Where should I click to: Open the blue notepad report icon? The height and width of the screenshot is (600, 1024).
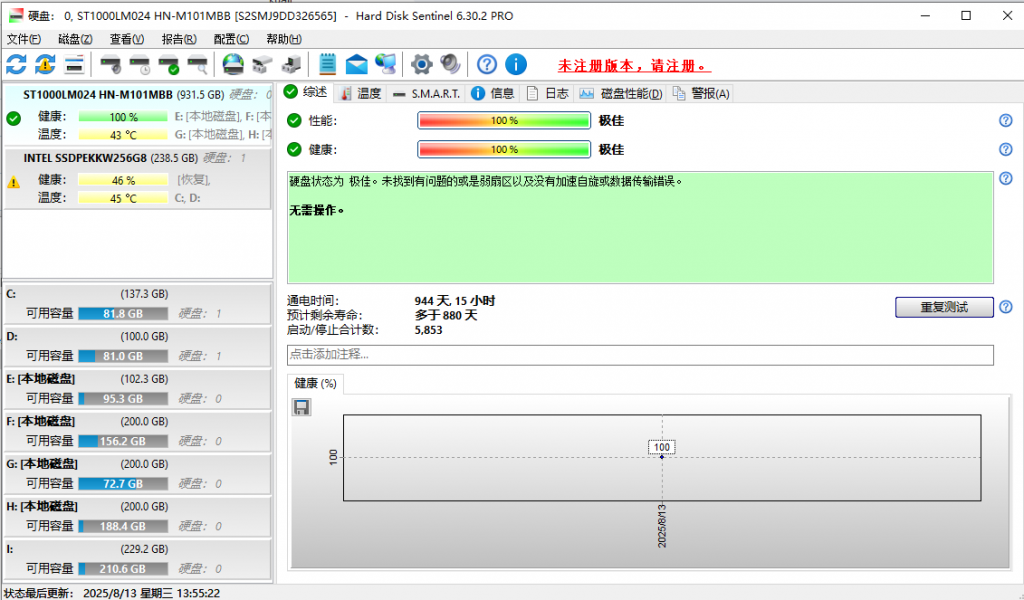pyautogui.click(x=327, y=65)
